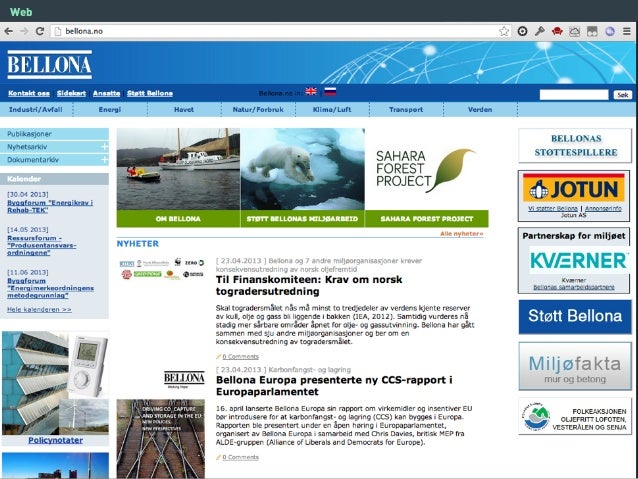Open the Energi menu
The image size is (638, 479).
pos(110,109)
